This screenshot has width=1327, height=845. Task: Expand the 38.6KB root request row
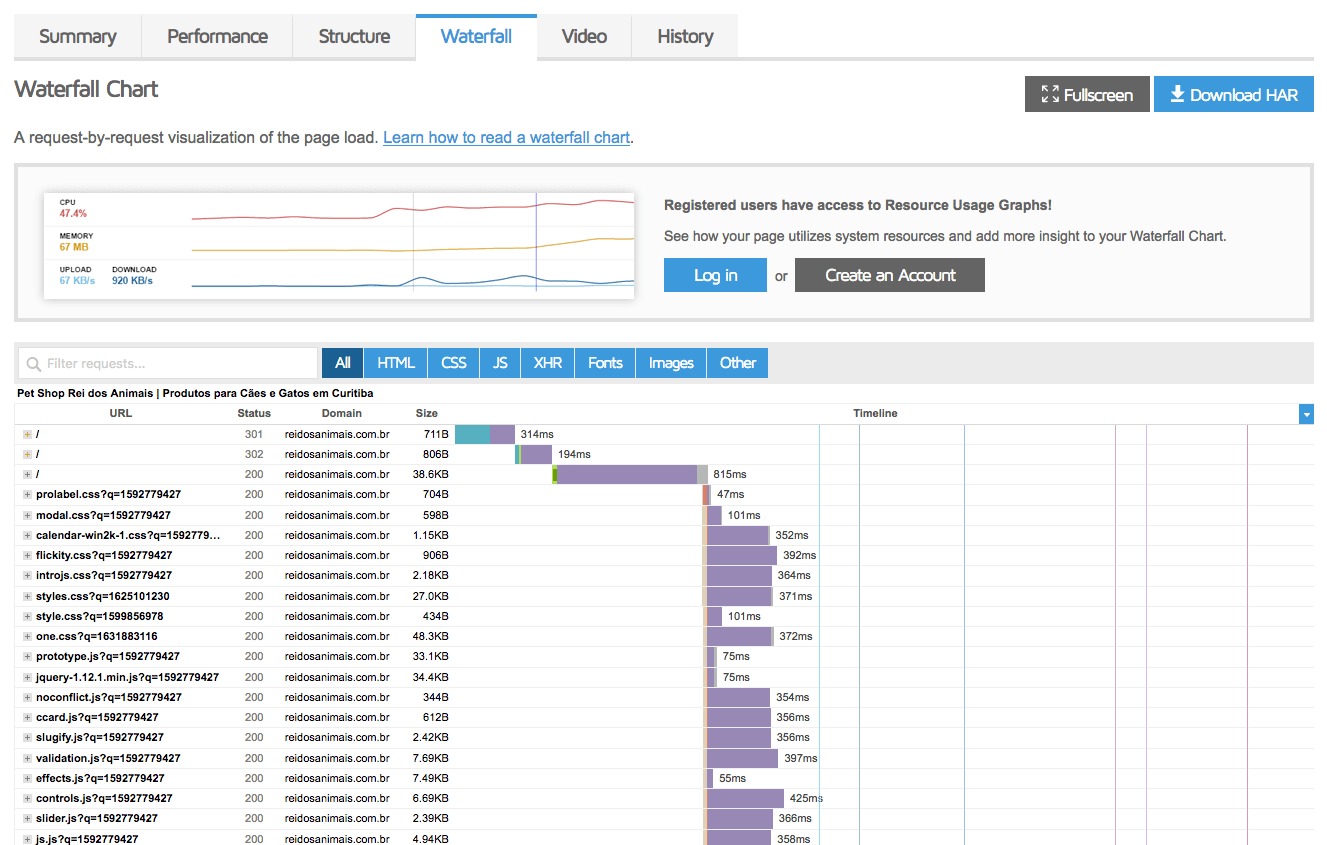tap(28, 474)
